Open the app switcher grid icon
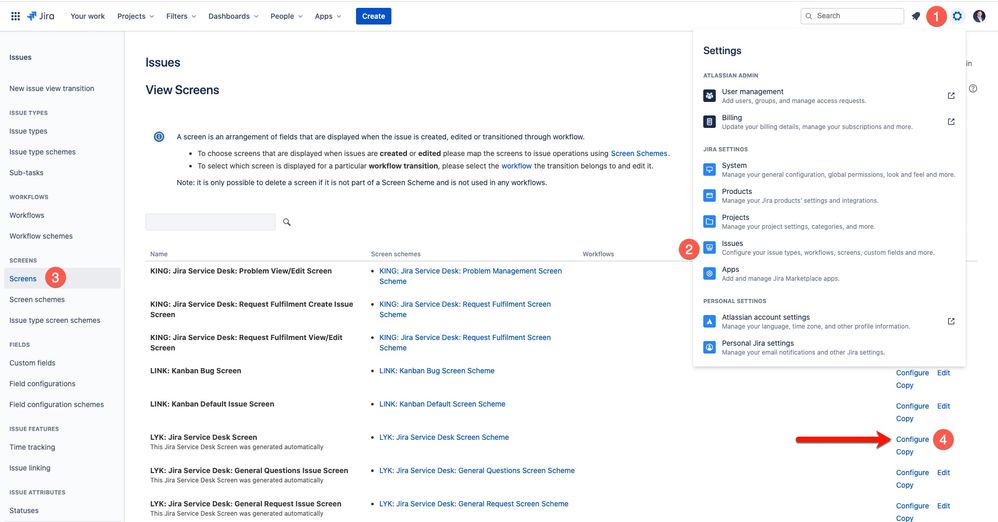998x522 pixels. click(15, 16)
